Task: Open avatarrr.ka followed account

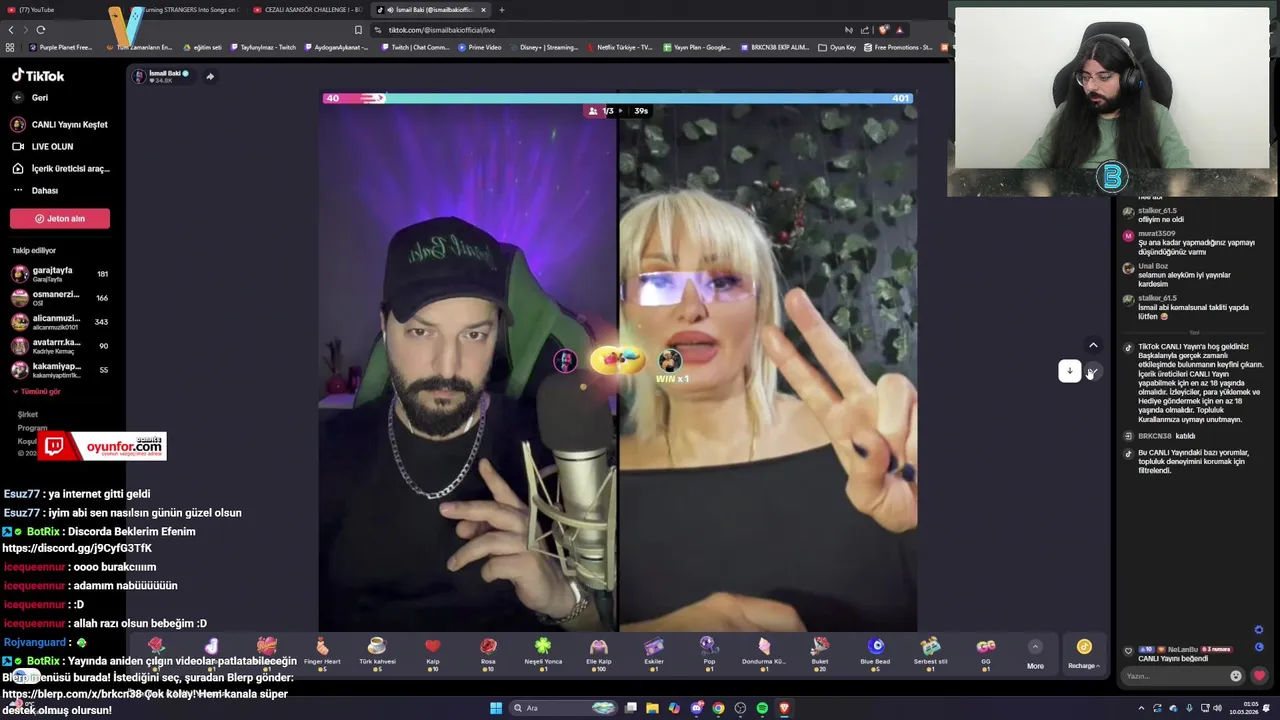Action: [x=60, y=346]
